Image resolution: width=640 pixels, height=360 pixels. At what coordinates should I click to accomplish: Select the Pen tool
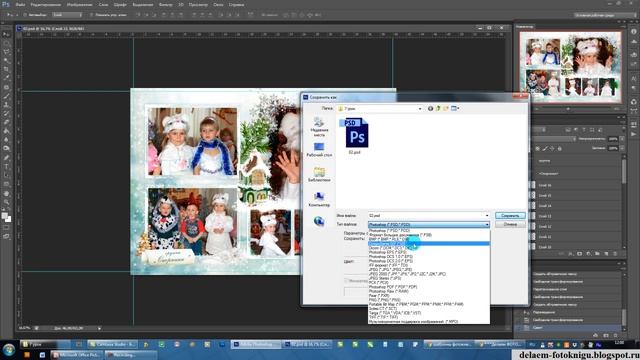[x=6, y=158]
